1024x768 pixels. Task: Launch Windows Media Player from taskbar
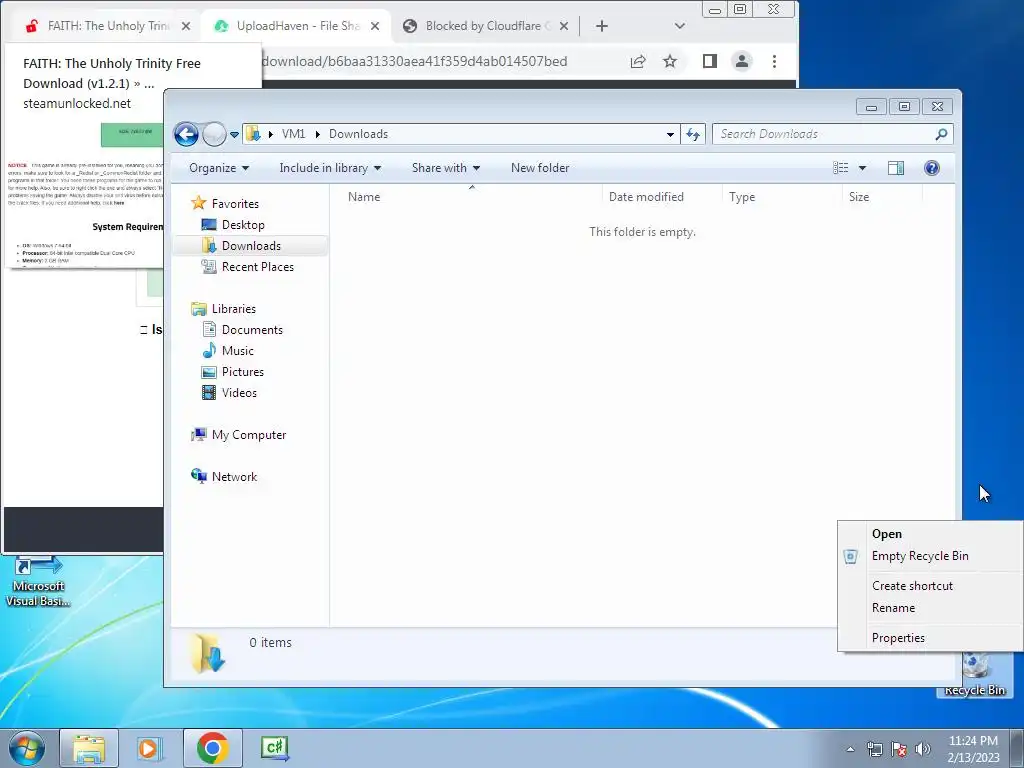coord(150,748)
